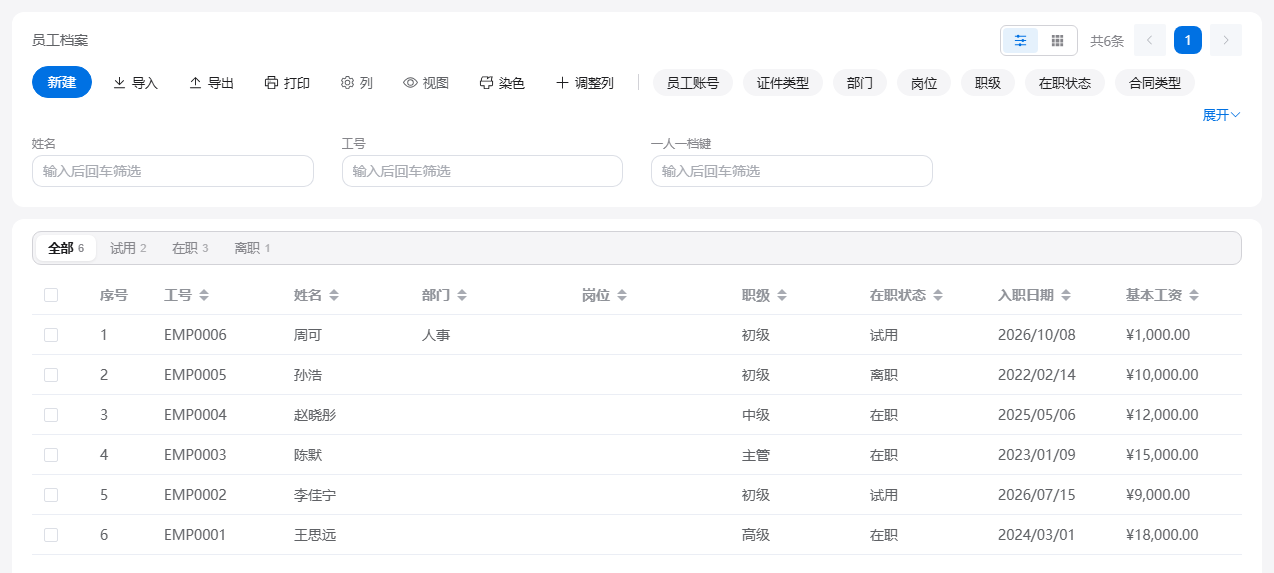Click the name 王思远
1274x573 pixels.
pos(315,535)
